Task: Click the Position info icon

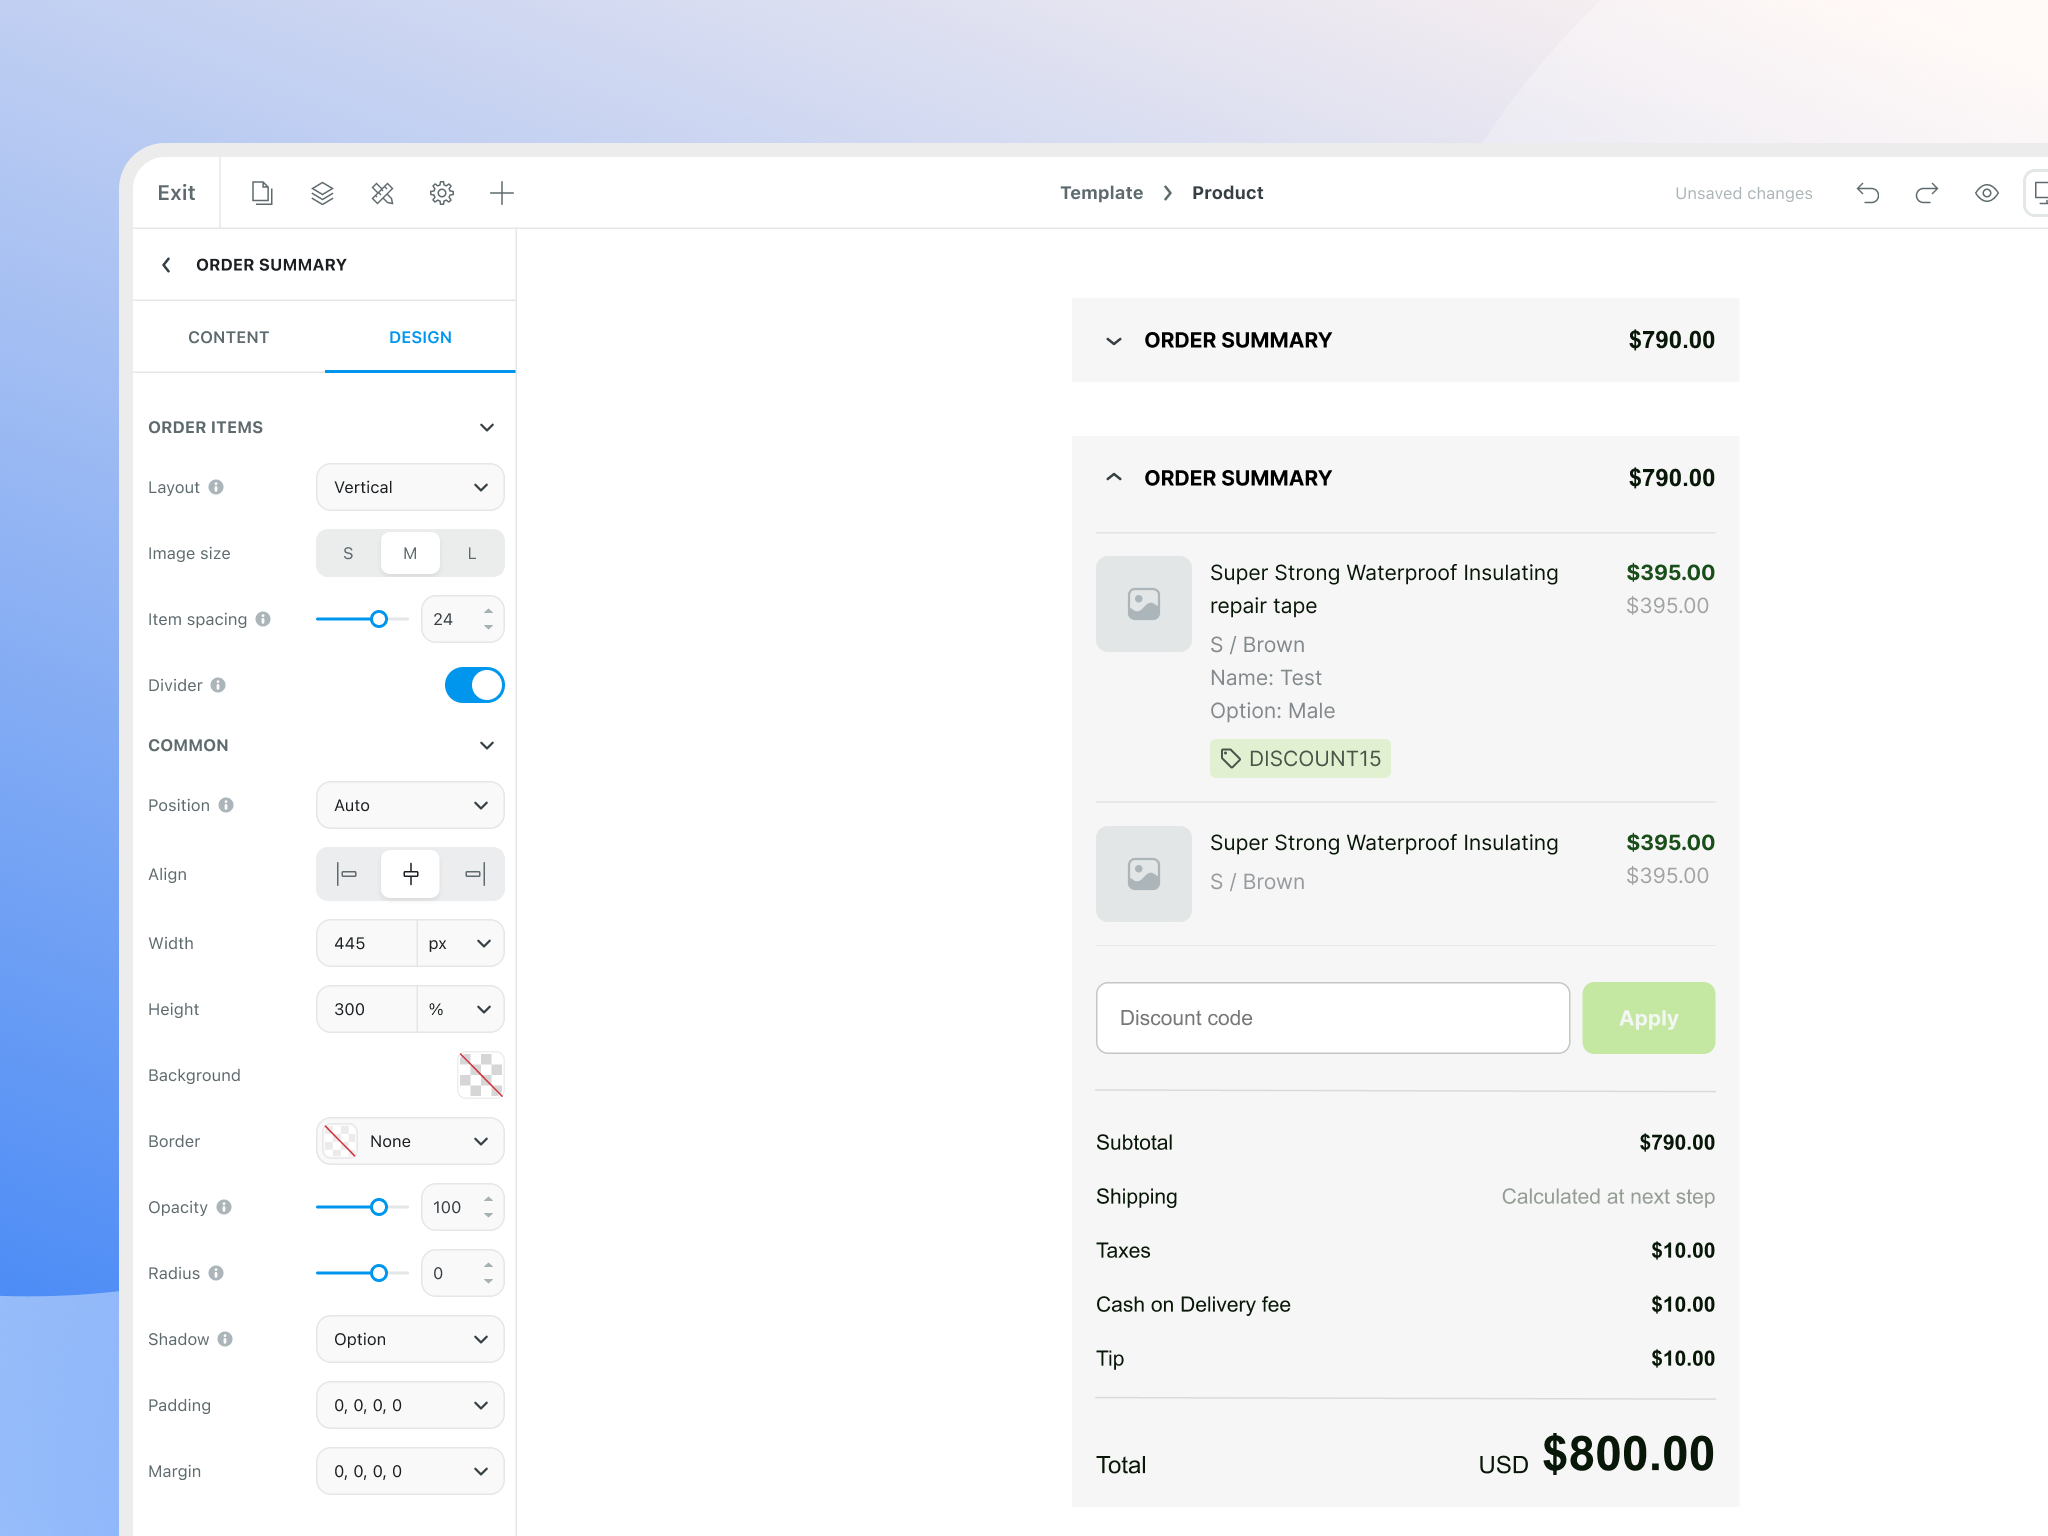Action: pyautogui.click(x=226, y=805)
